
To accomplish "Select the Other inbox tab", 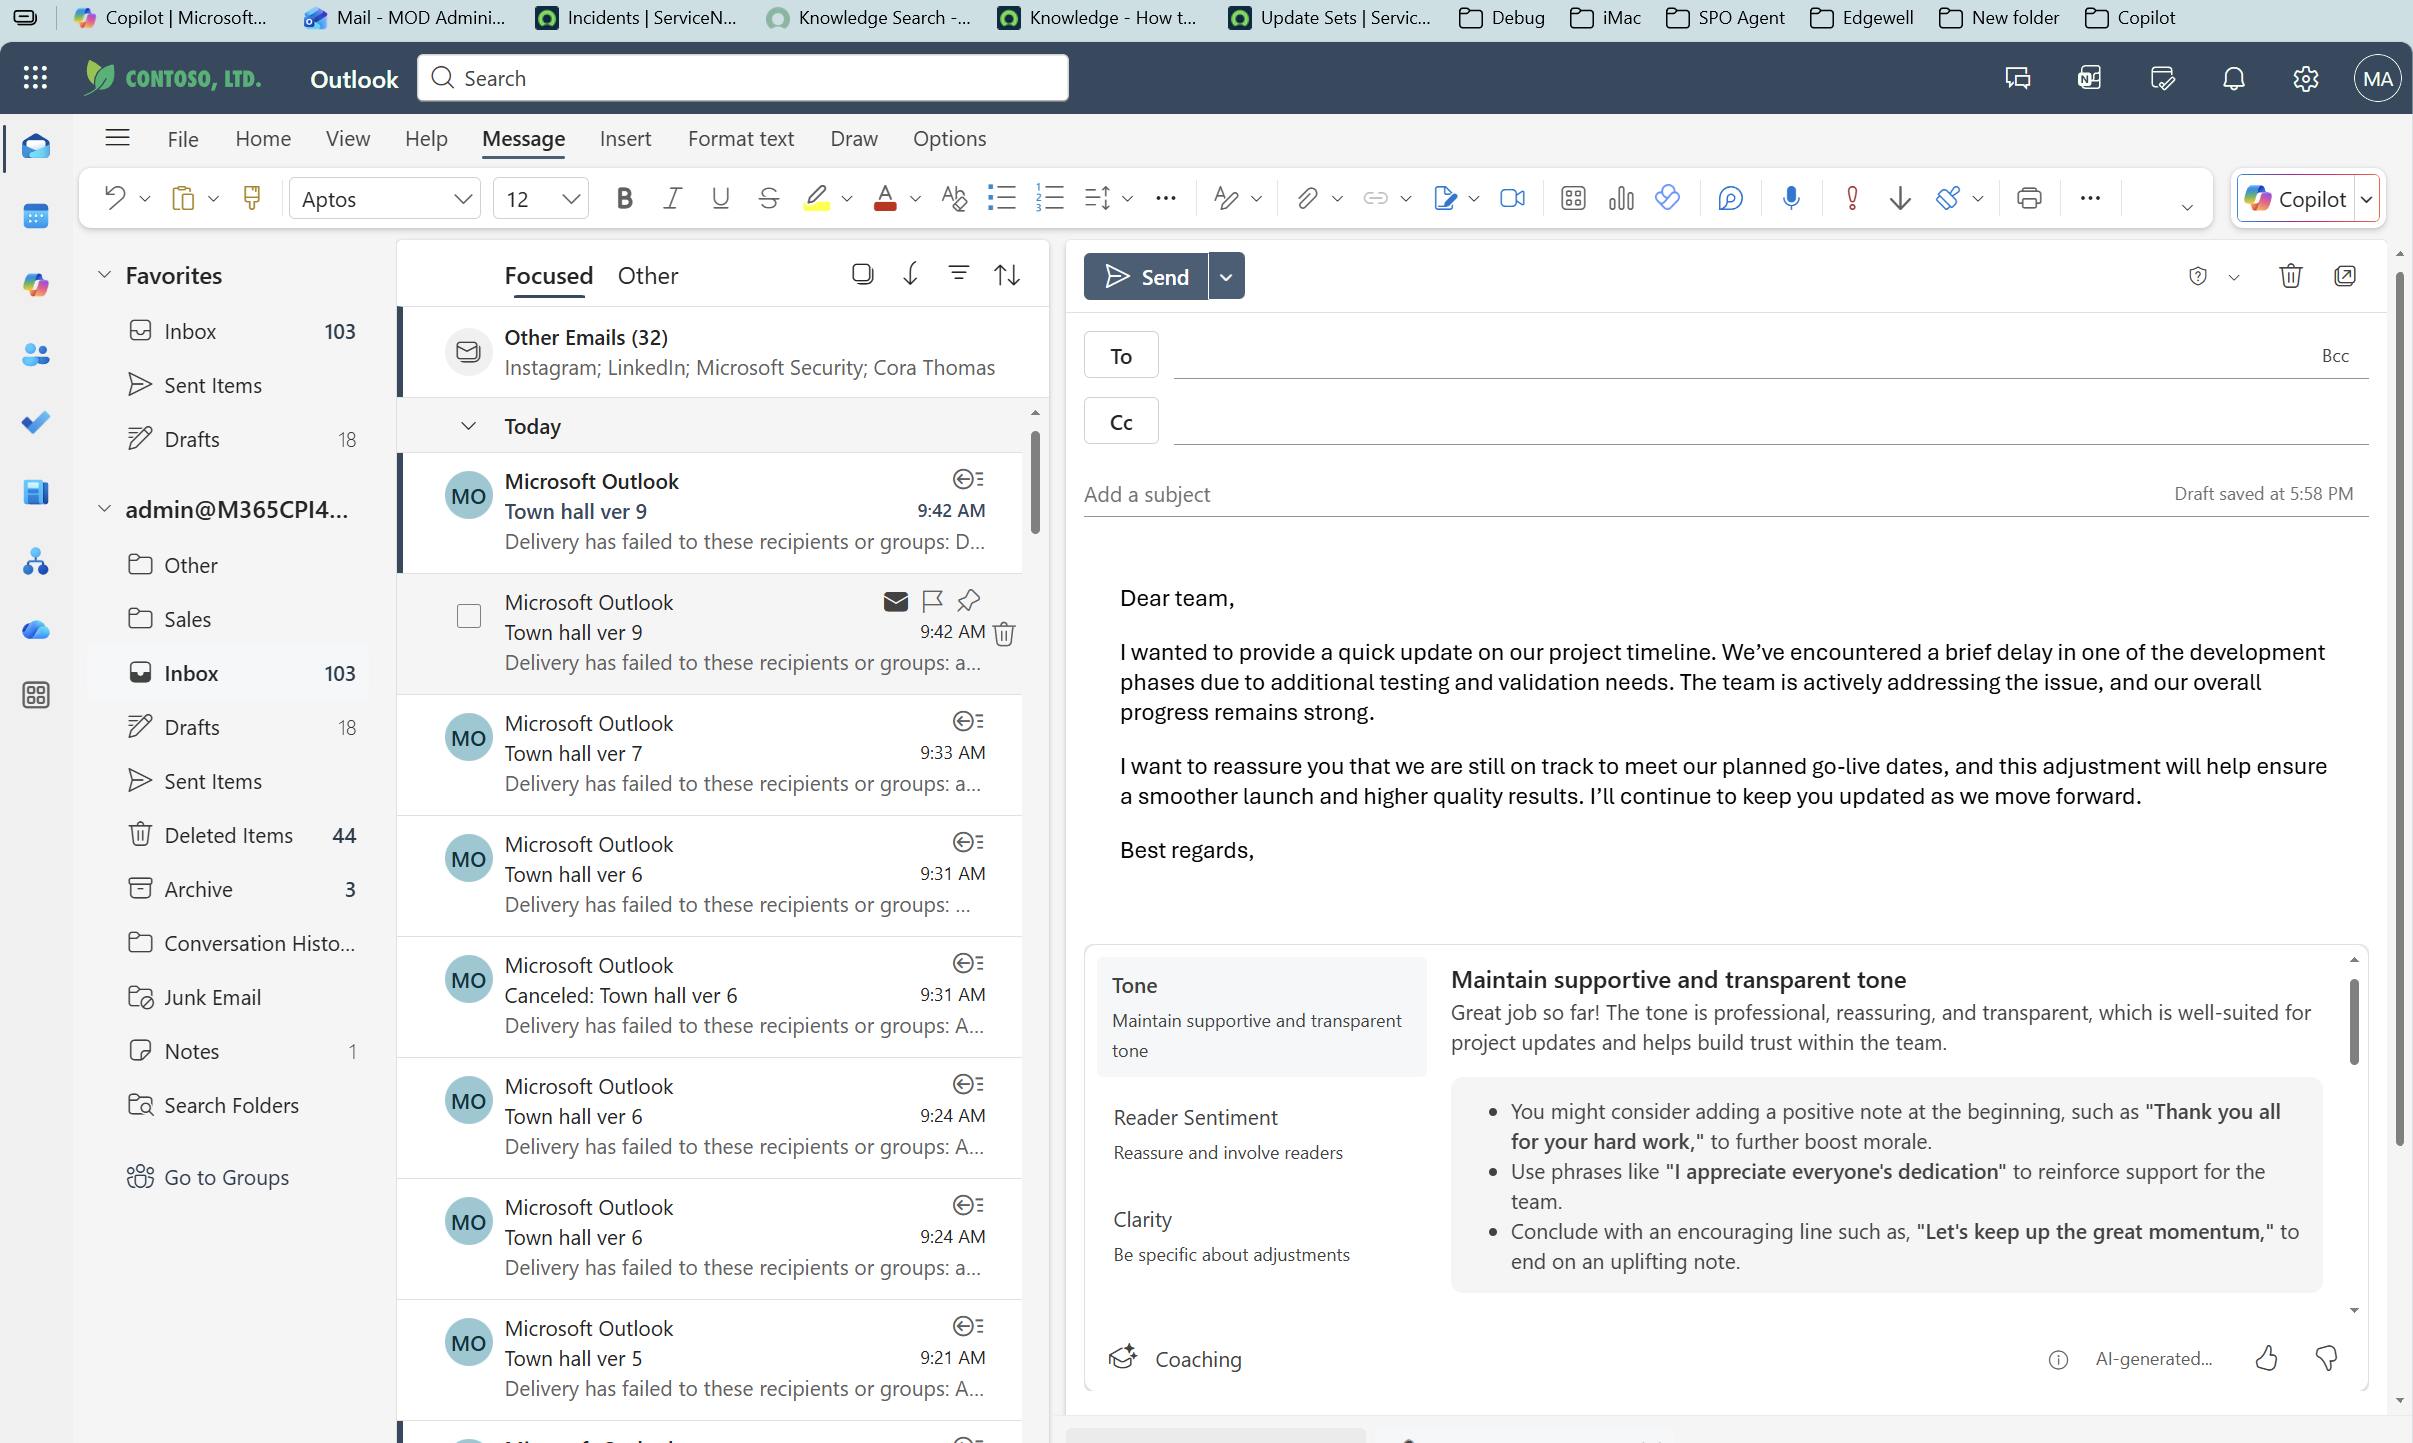I will click(647, 276).
